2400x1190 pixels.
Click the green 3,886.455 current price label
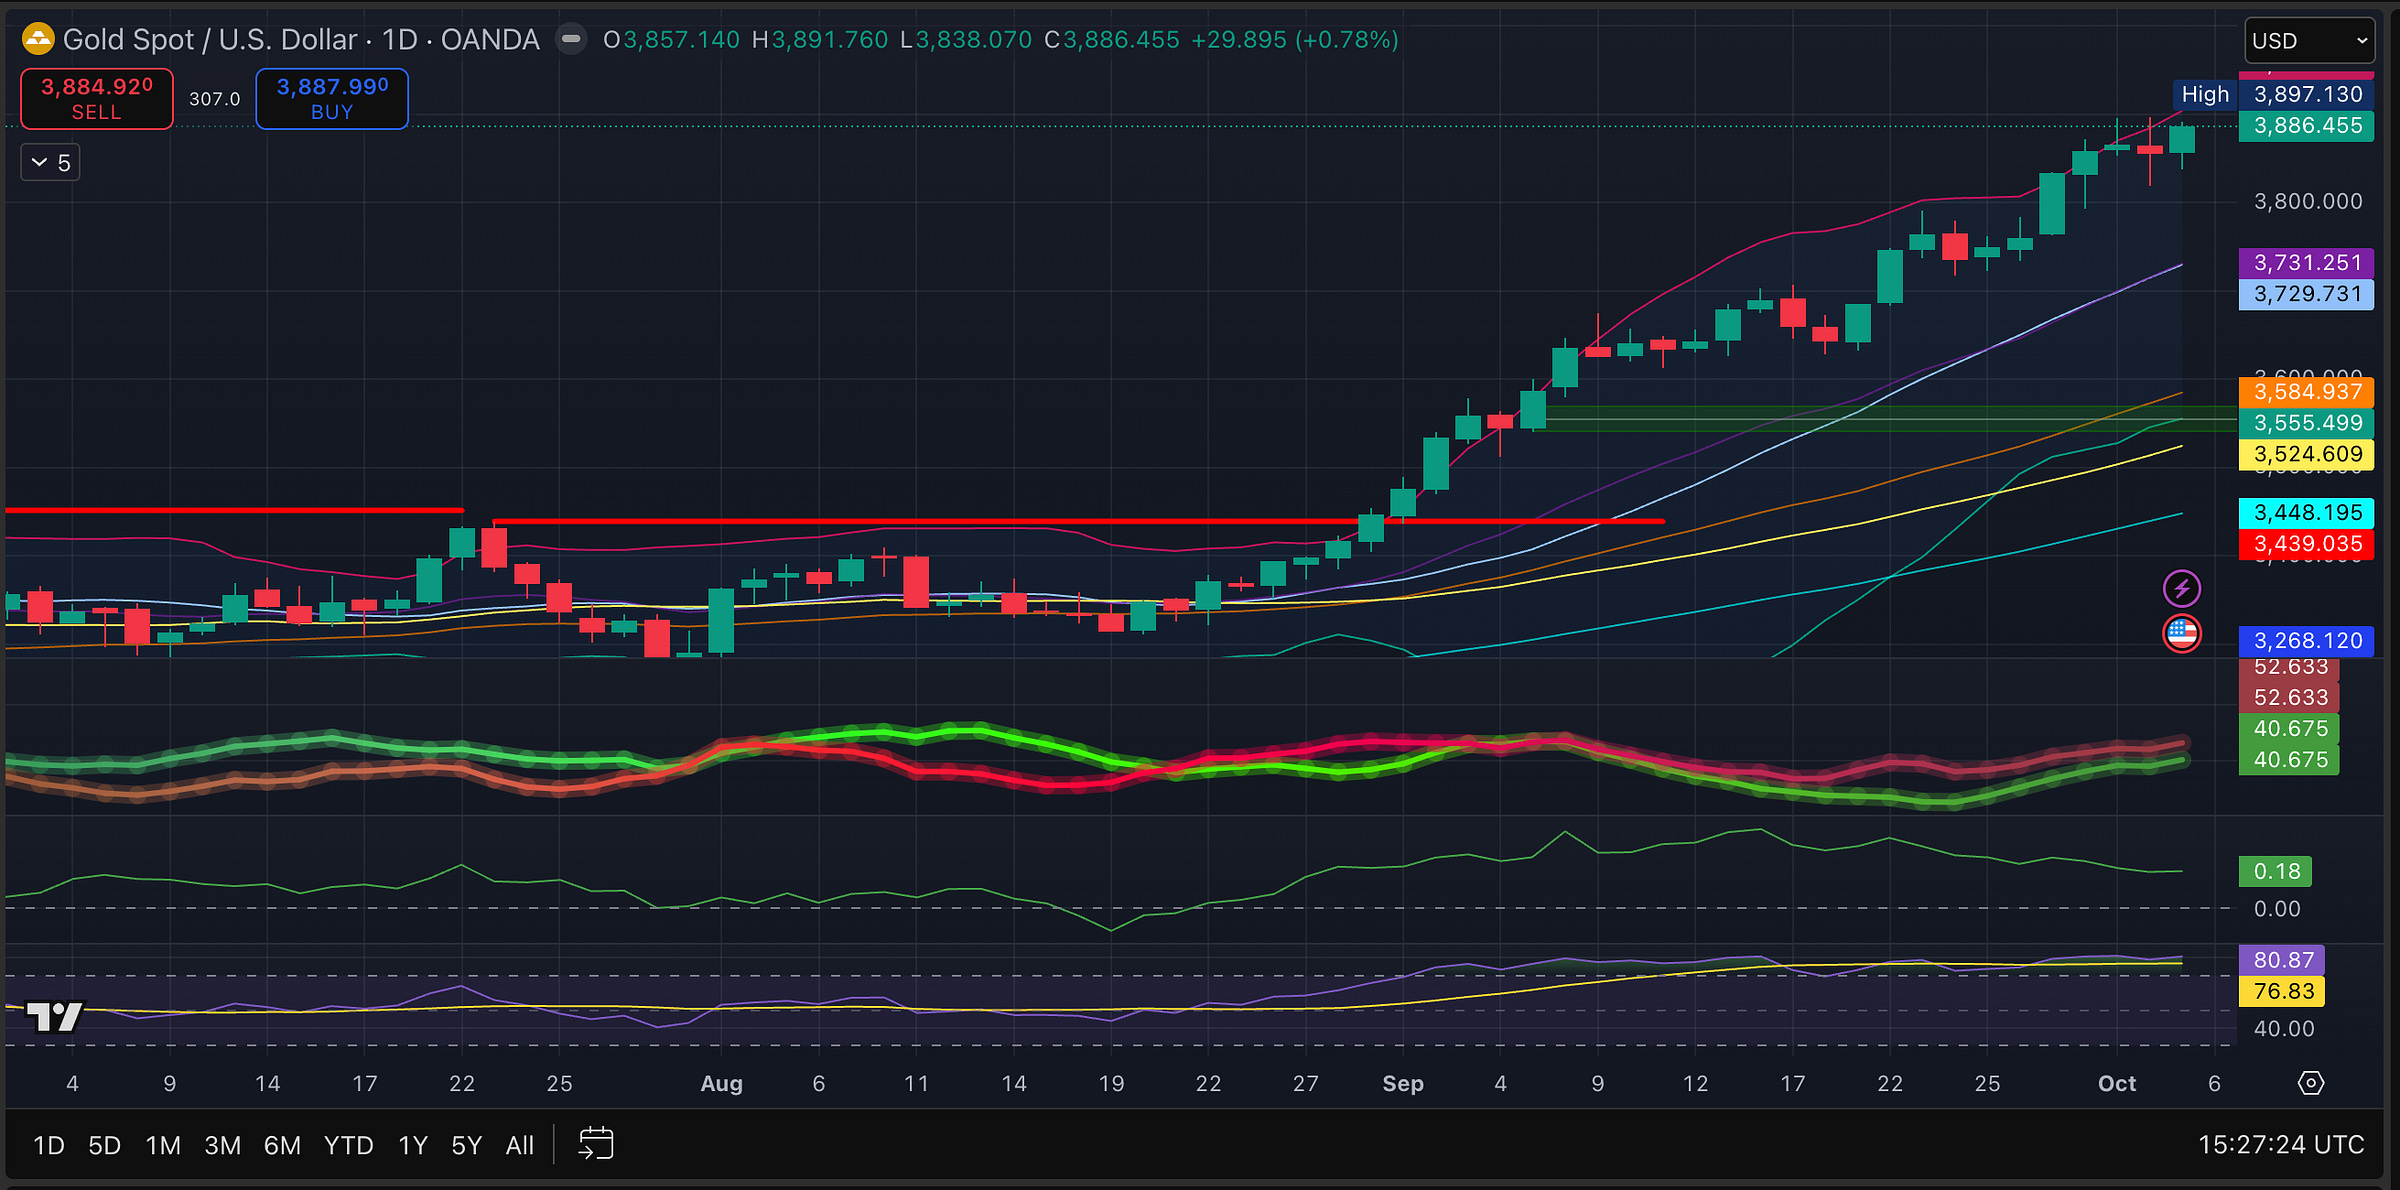(x=2306, y=126)
